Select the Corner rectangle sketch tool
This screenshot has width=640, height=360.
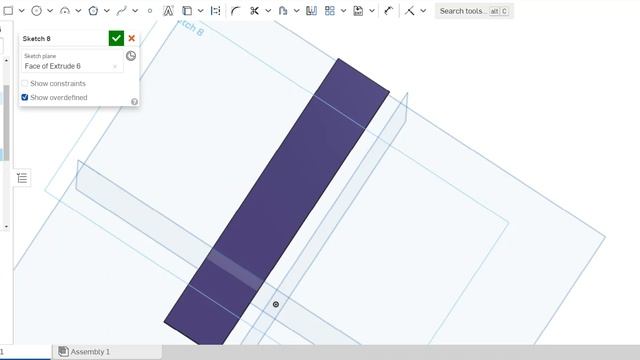tap(8, 11)
